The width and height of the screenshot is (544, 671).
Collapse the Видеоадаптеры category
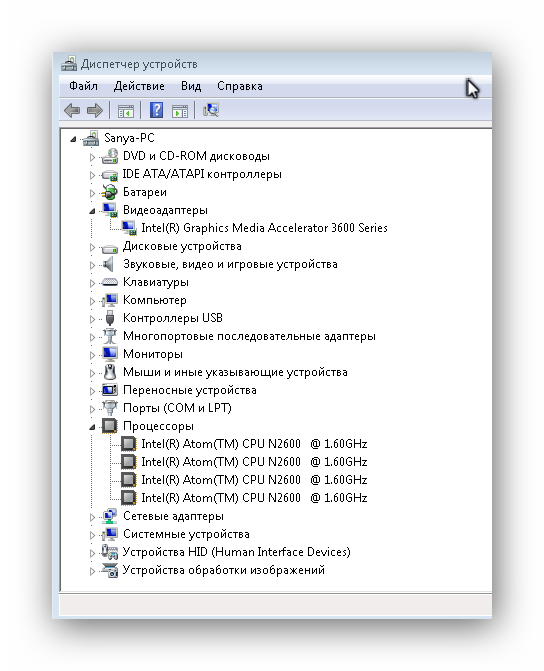click(92, 211)
